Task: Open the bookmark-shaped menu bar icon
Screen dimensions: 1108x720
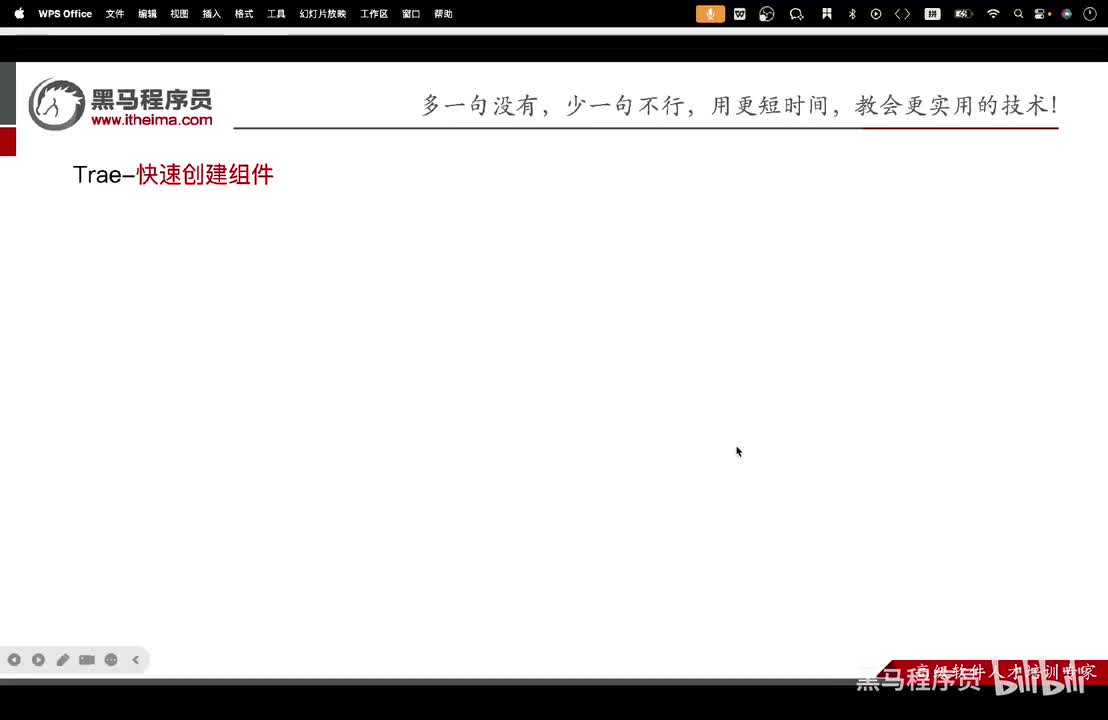Action: click(826, 13)
